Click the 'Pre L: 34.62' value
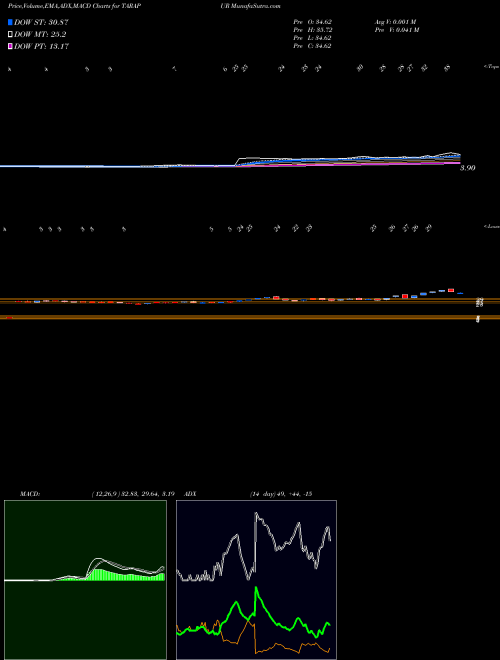 (312, 38)
